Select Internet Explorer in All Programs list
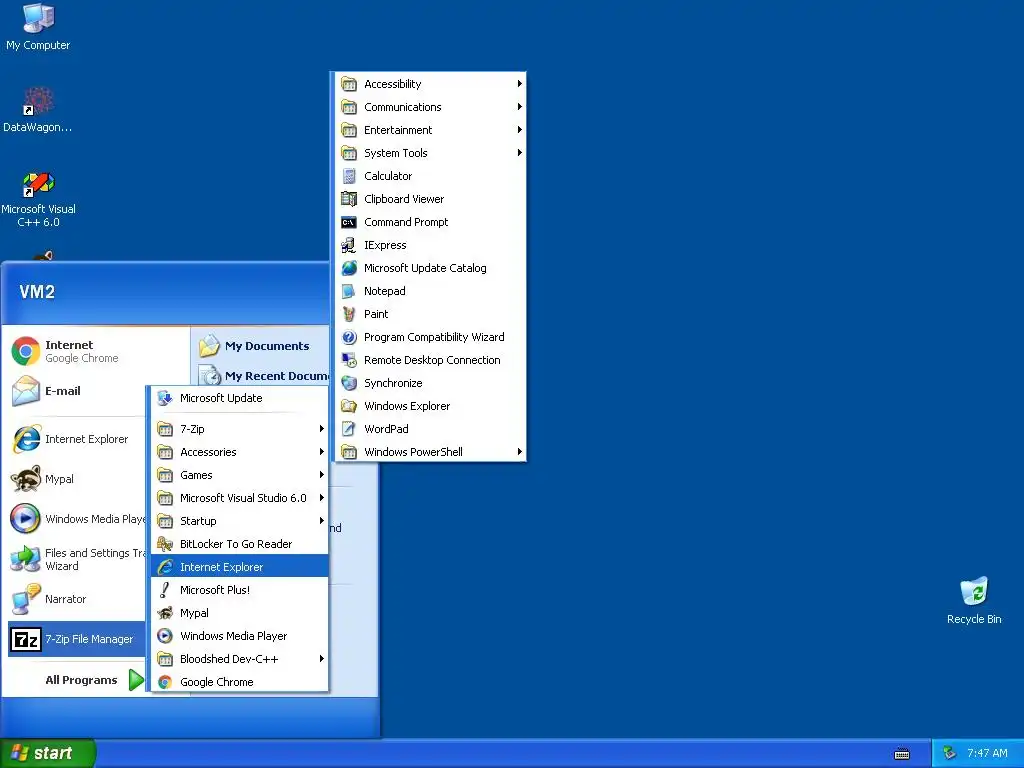 coord(240,567)
